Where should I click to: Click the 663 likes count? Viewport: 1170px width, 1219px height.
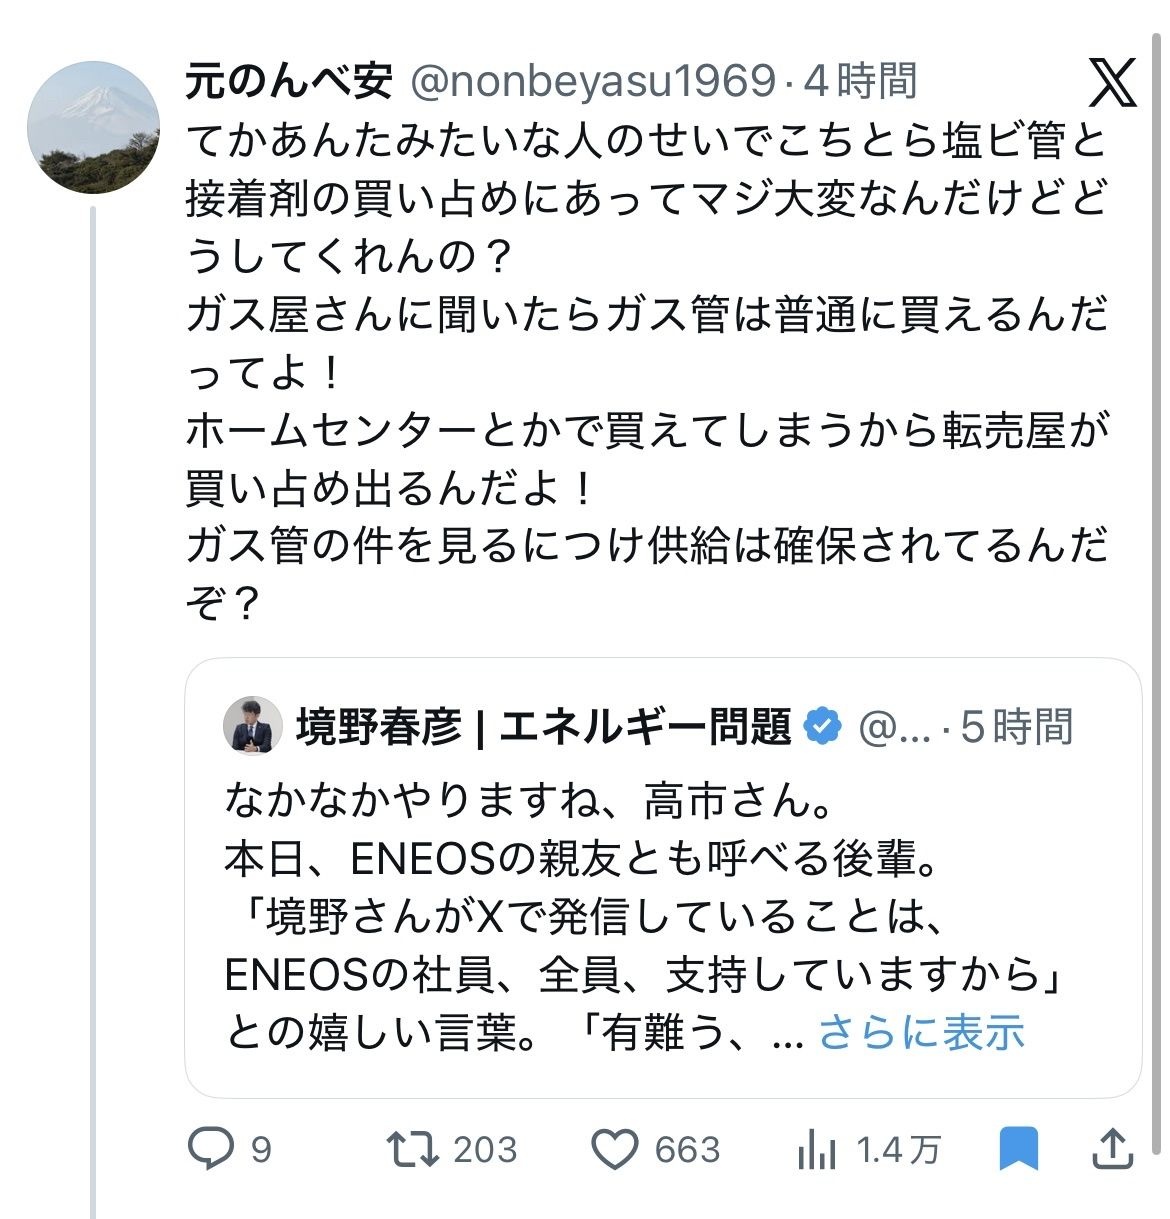pos(687,1150)
